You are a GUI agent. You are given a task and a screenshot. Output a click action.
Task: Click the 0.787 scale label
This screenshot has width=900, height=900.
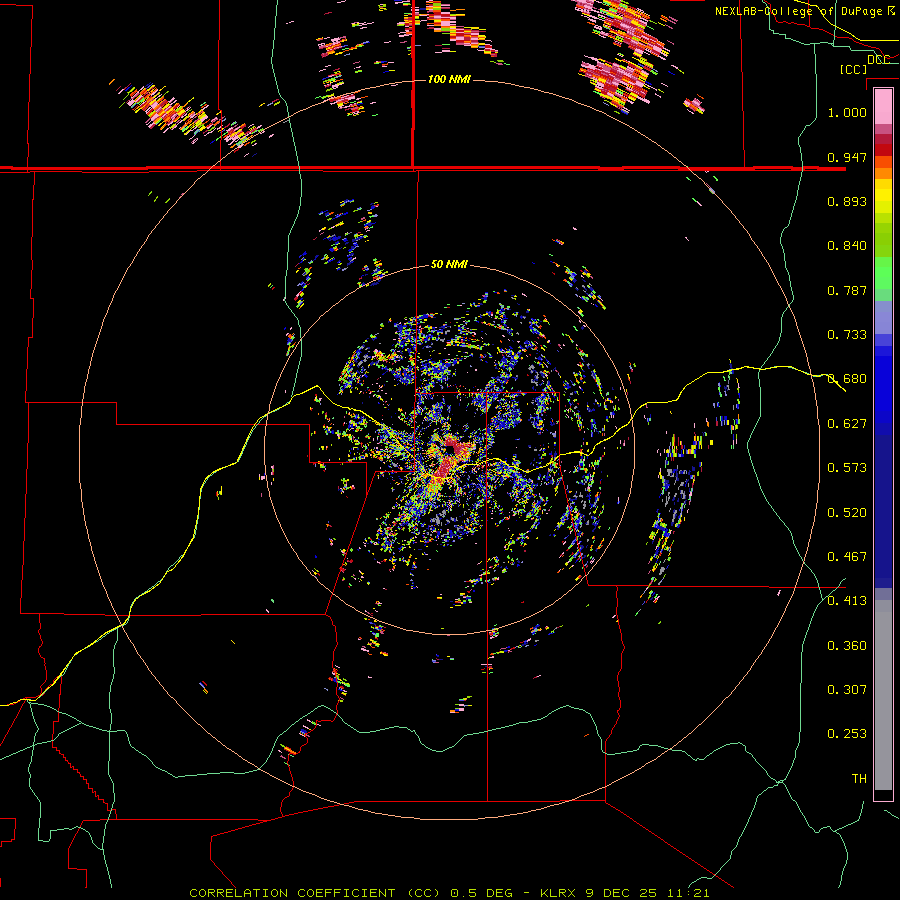point(847,290)
